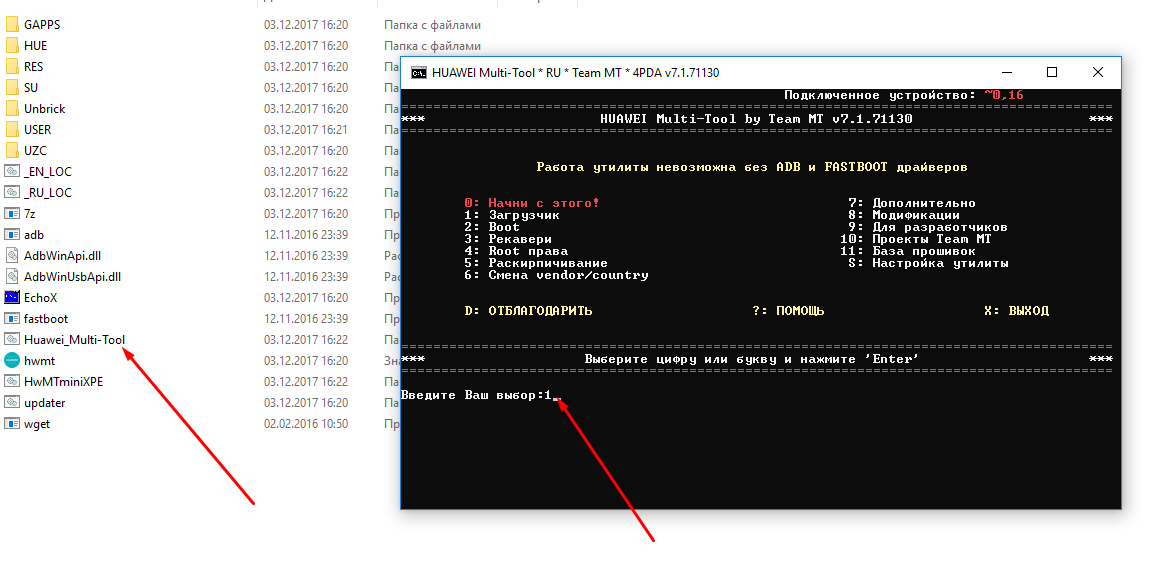
Task: Select the file name HwMTminiXPE
Action: point(63,381)
